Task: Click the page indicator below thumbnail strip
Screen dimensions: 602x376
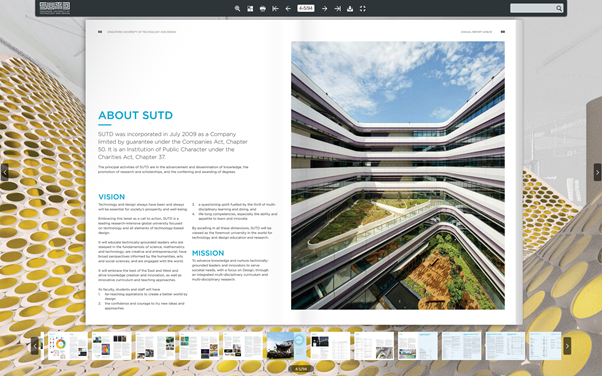Action: click(301, 369)
